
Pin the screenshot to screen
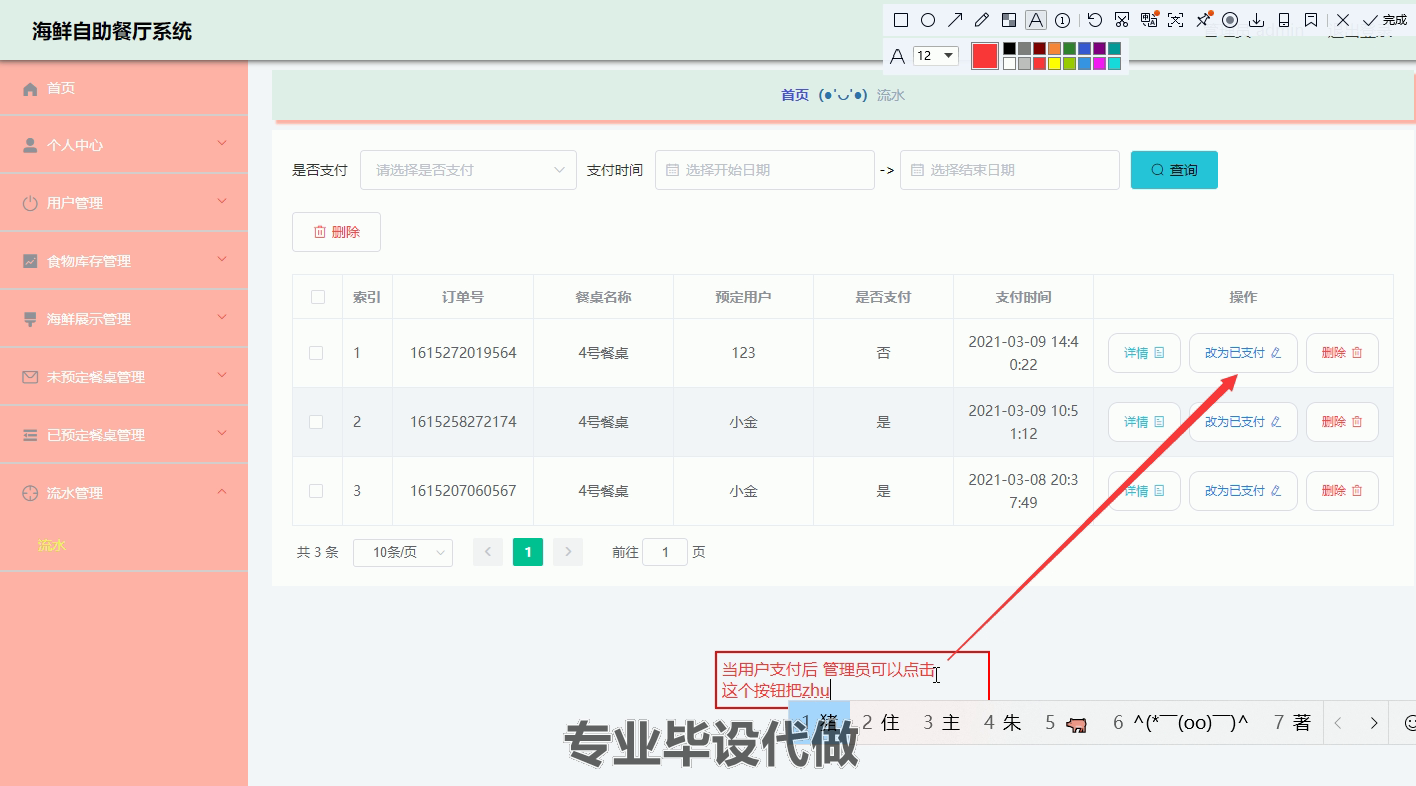[1203, 20]
